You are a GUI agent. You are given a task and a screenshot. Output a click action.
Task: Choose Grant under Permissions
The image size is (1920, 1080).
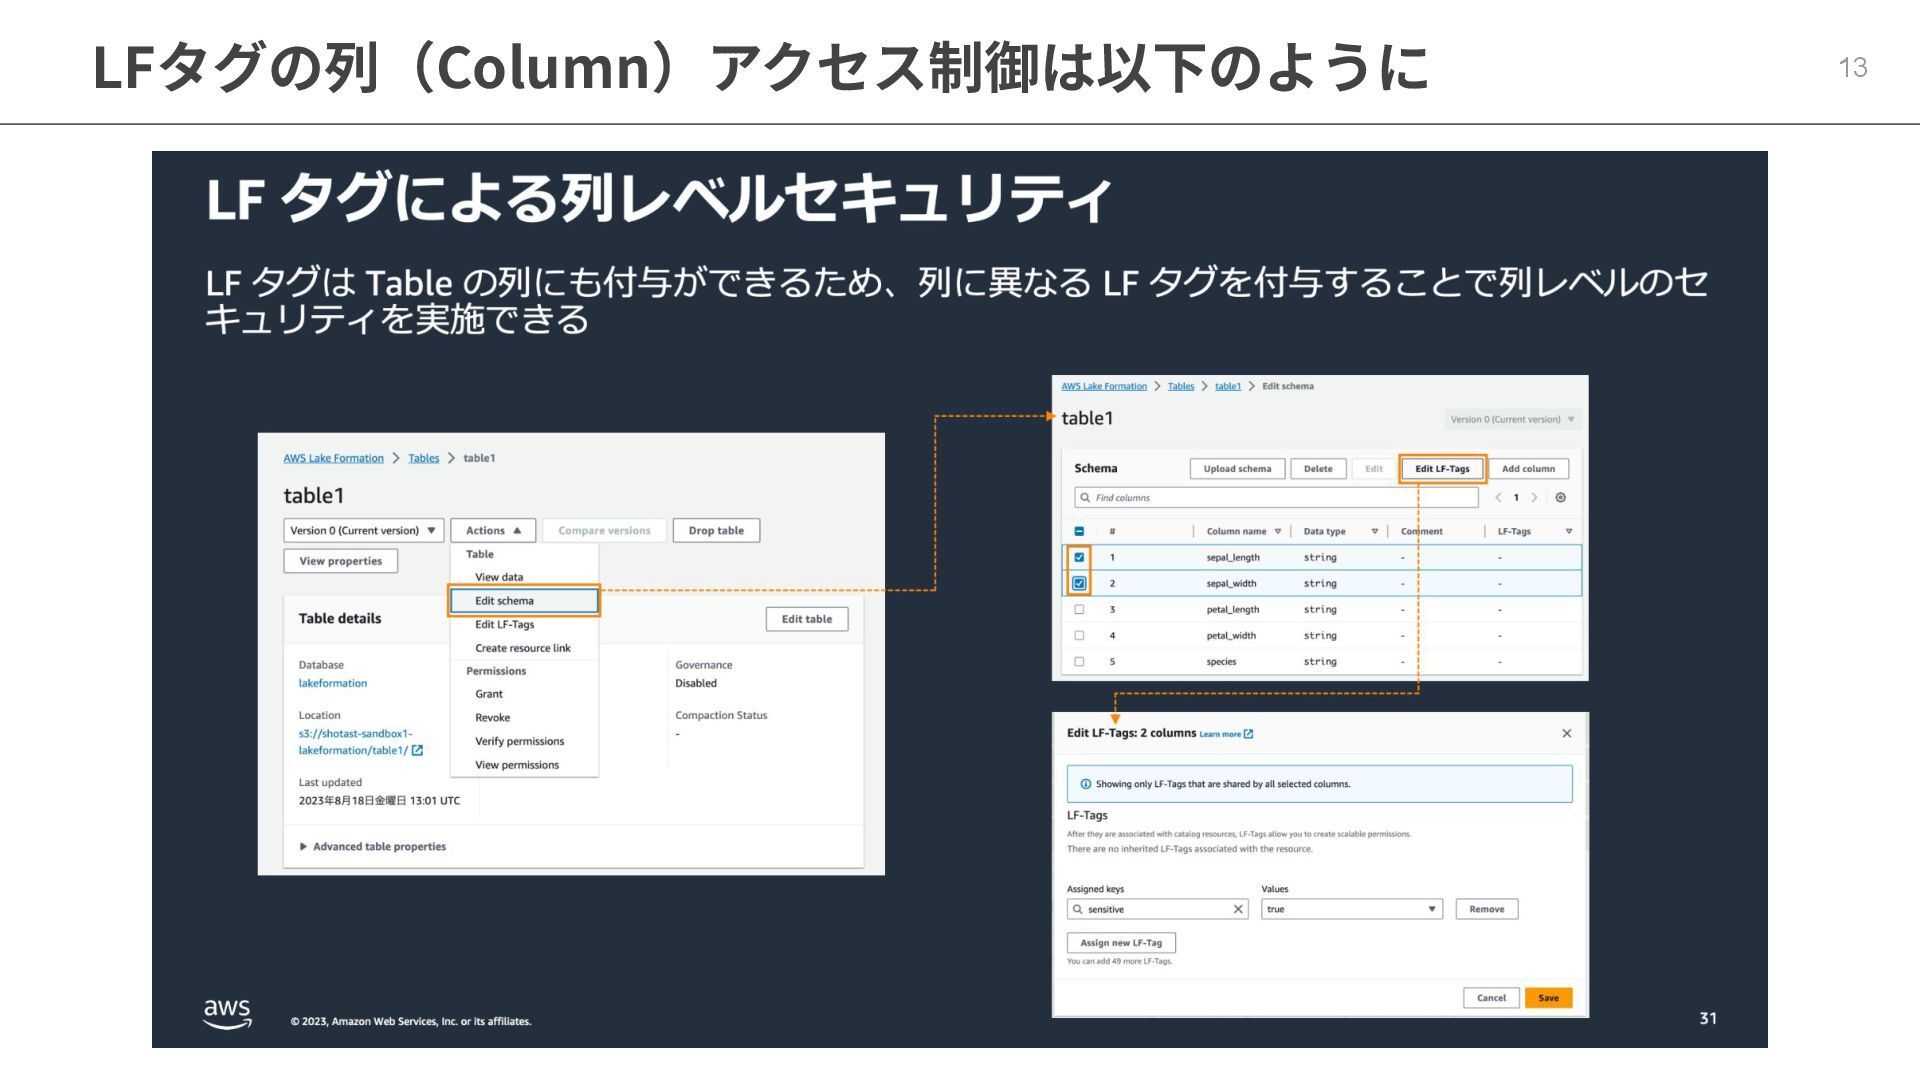[x=489, y=694]
